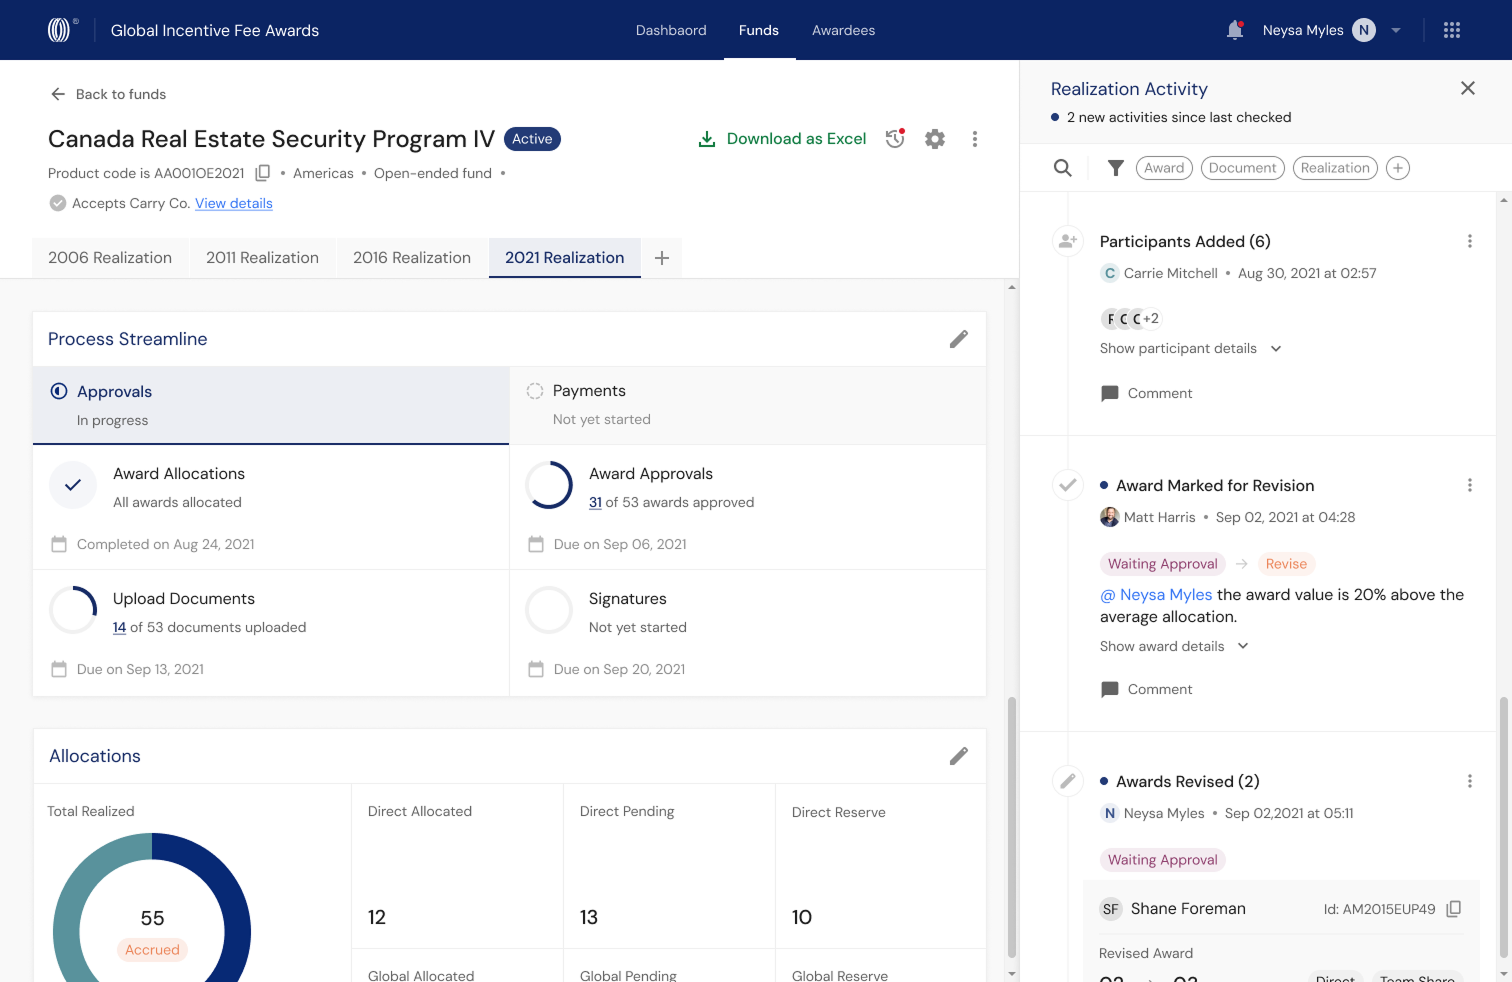Screen dimensions: 1512x982
Task: Copy Shane Foreman's award ID
Action: (x=1454, y=909)
